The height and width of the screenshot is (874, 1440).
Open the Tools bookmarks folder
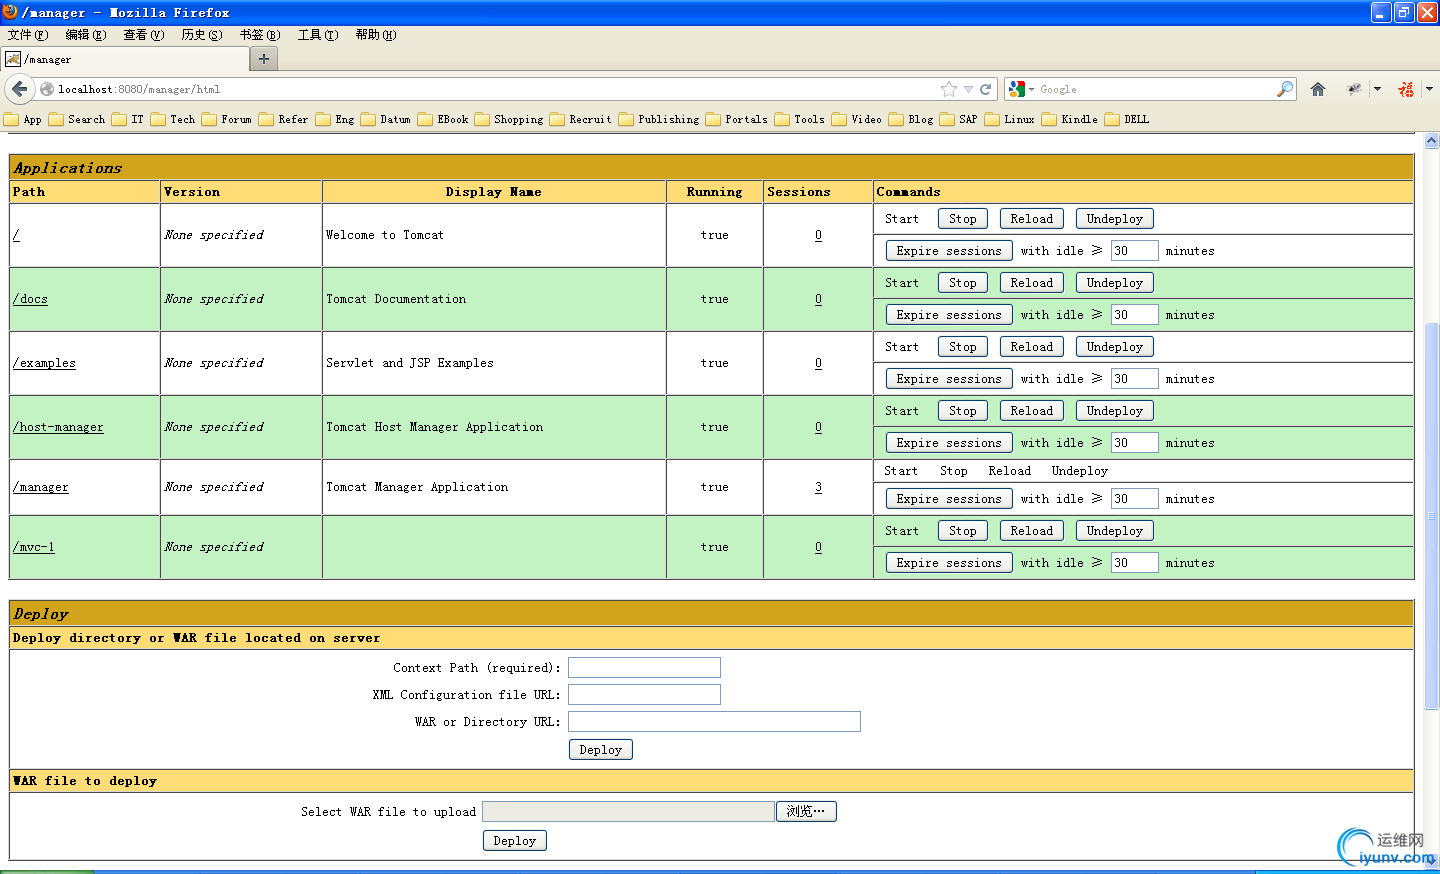[x=800, y=119]
